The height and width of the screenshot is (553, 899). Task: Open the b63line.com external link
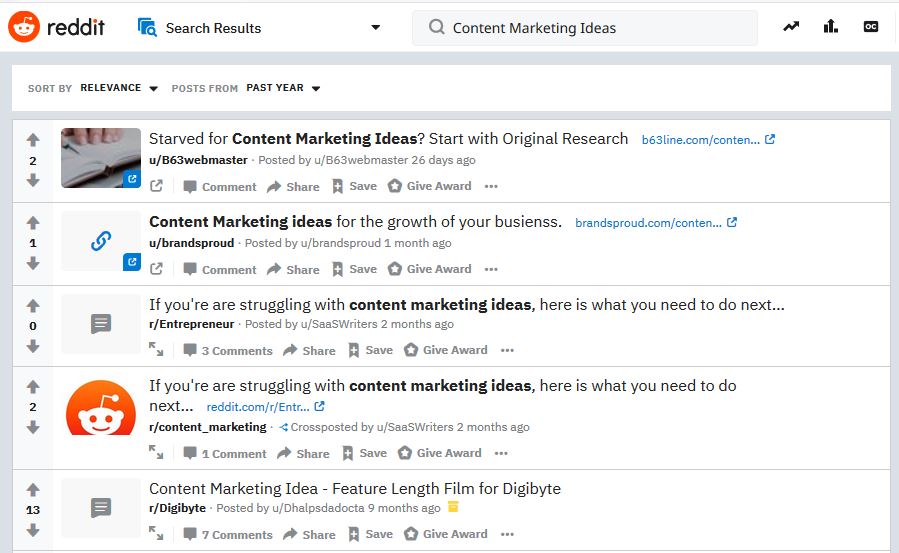coord(708,140)
